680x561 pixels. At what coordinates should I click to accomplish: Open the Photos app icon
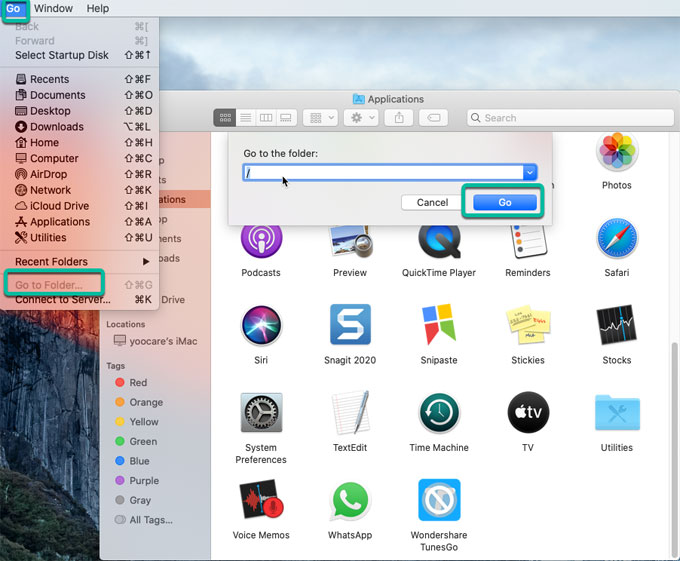pyautogui.click(x=617, y=153)
